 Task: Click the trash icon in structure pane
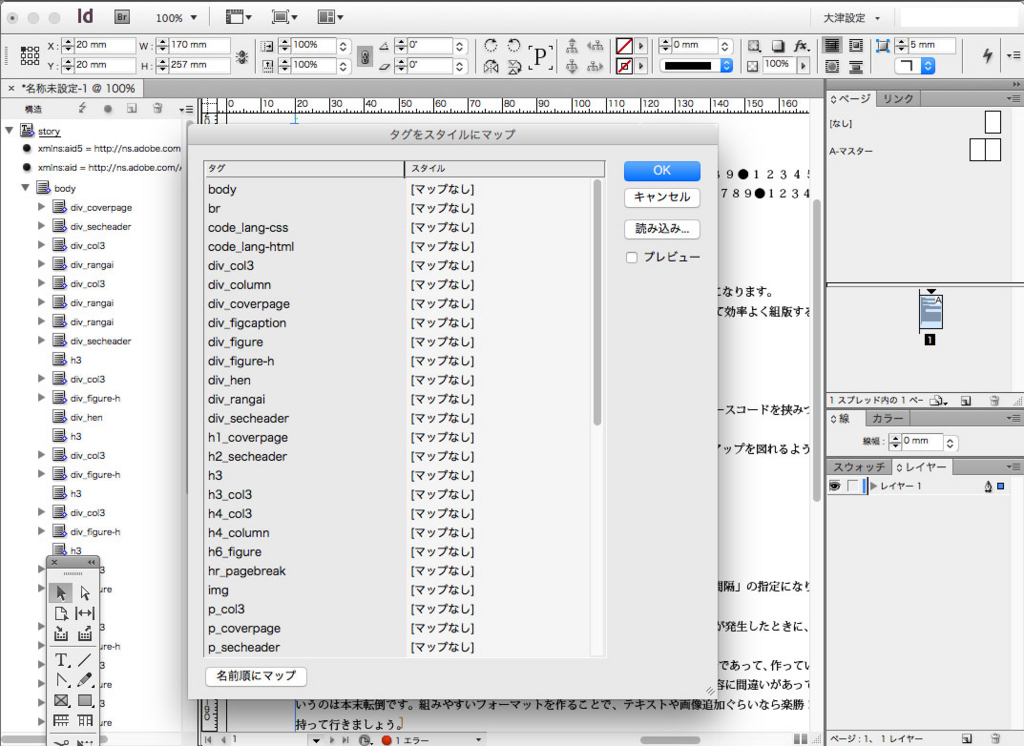click(x=157, y=108)
